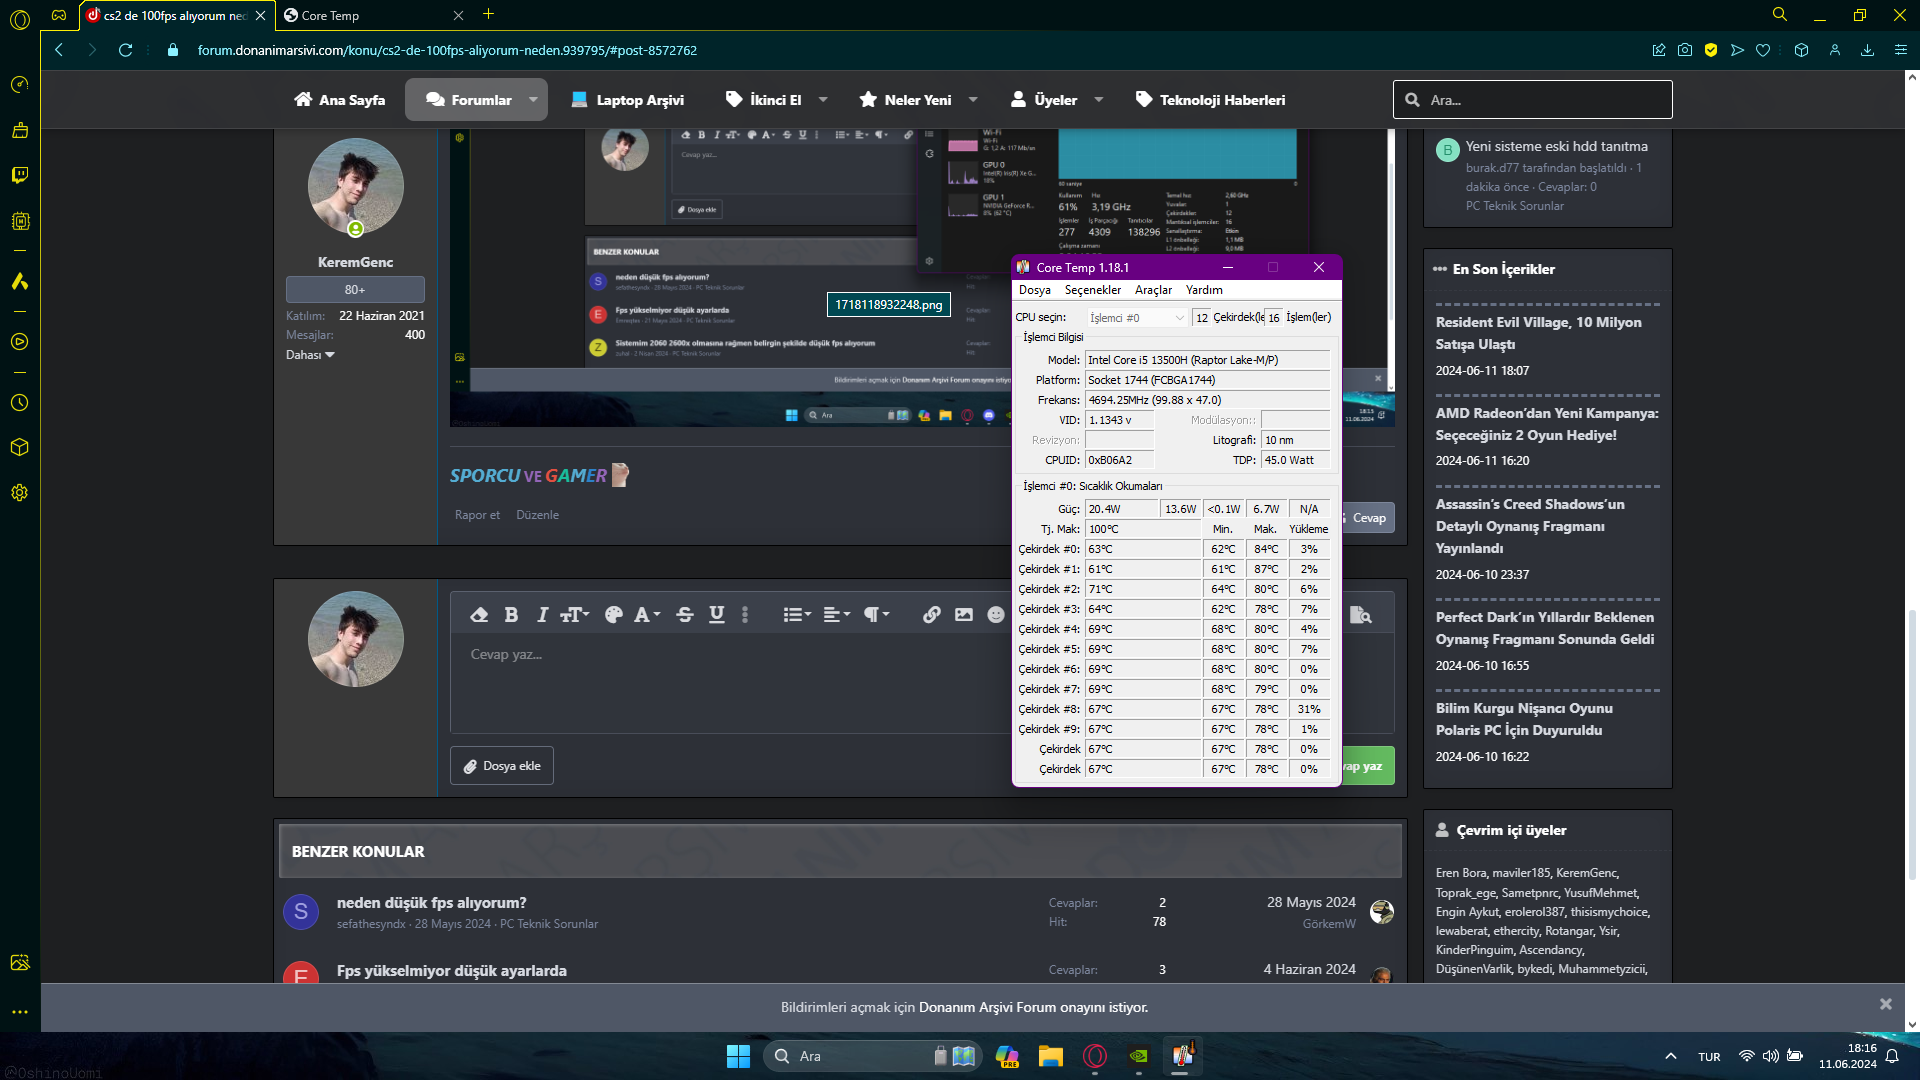Click the heart bookmark icon in address bar
Image resolution: width=1920 pixels, height=1080 pixels.
(1763, 50)
